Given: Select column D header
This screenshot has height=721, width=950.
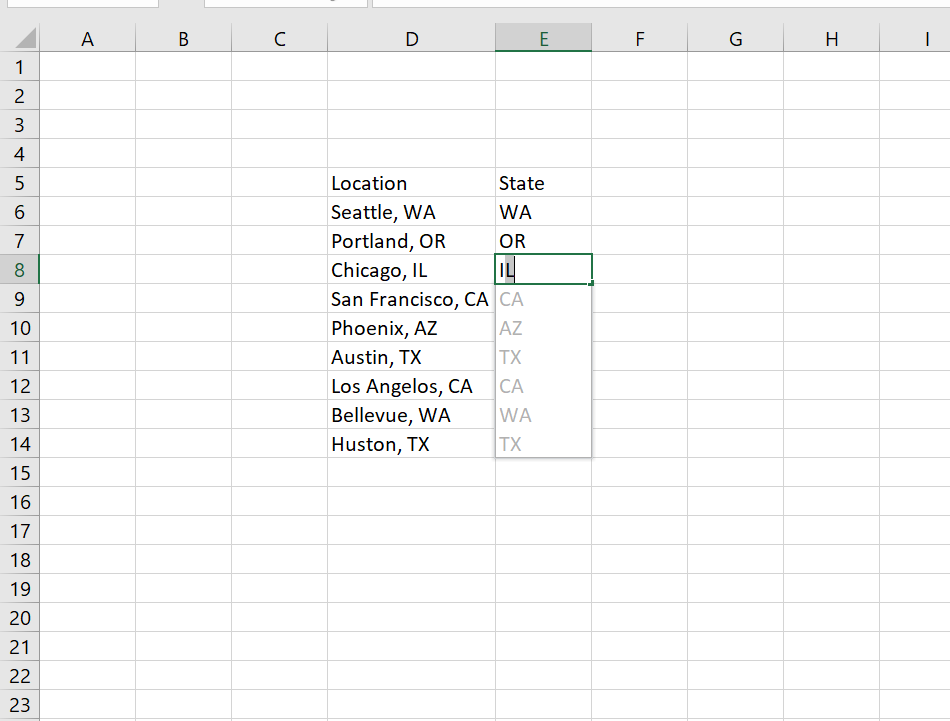Looking at the screenshot, I should 411,37.
